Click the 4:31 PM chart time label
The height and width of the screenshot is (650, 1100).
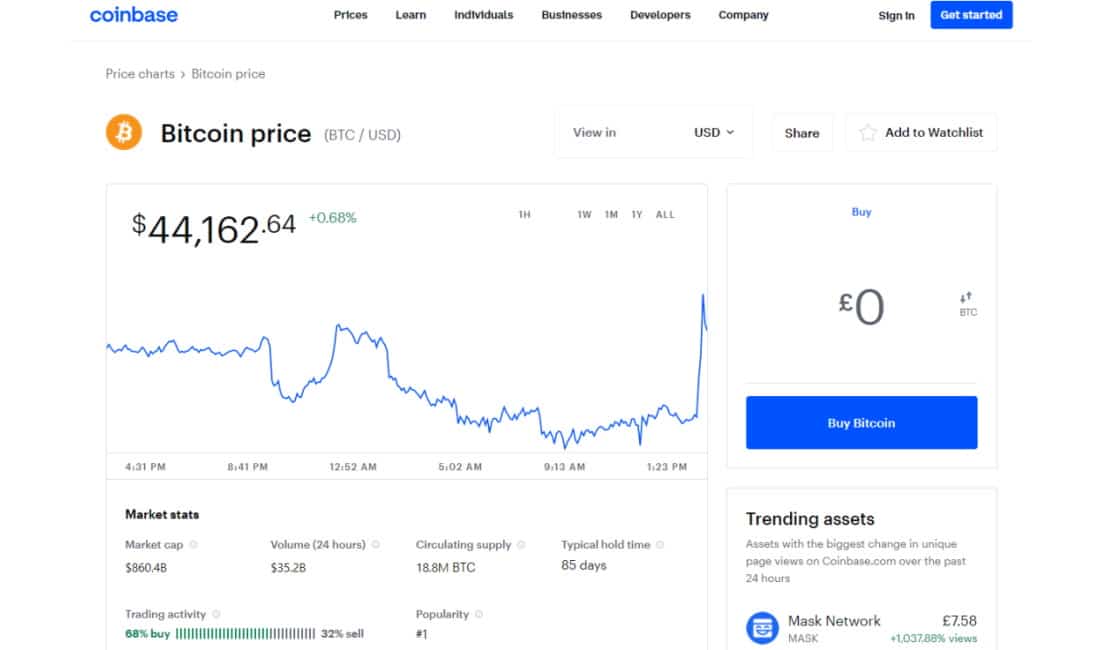[145, 467]
